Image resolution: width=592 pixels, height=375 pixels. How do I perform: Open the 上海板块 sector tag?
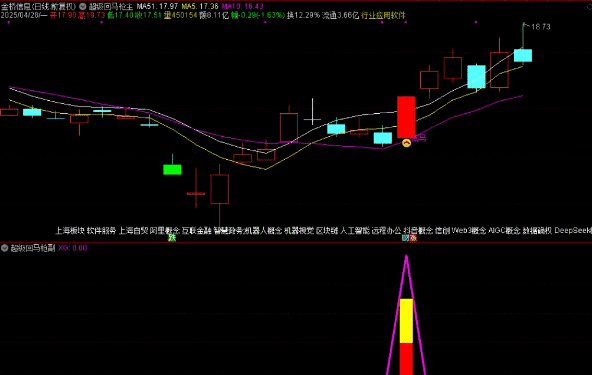(x=70, y=230)
